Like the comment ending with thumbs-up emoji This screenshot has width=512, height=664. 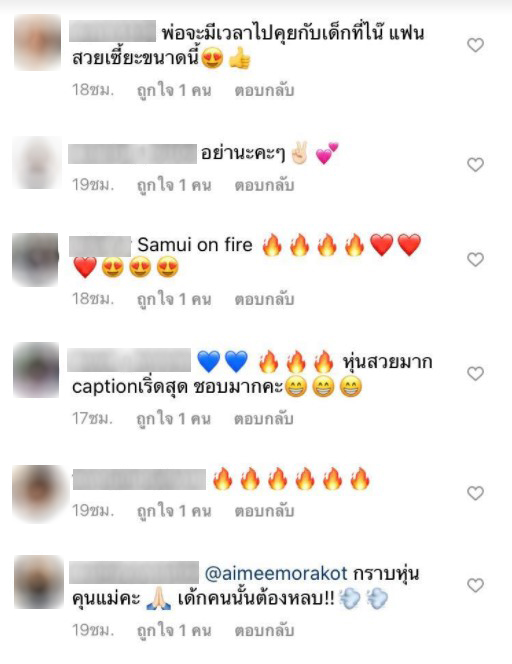tap(475, 45)
